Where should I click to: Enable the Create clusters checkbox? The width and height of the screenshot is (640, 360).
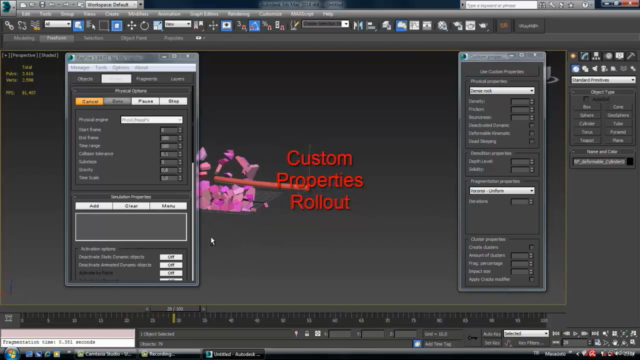click(531, 247)
